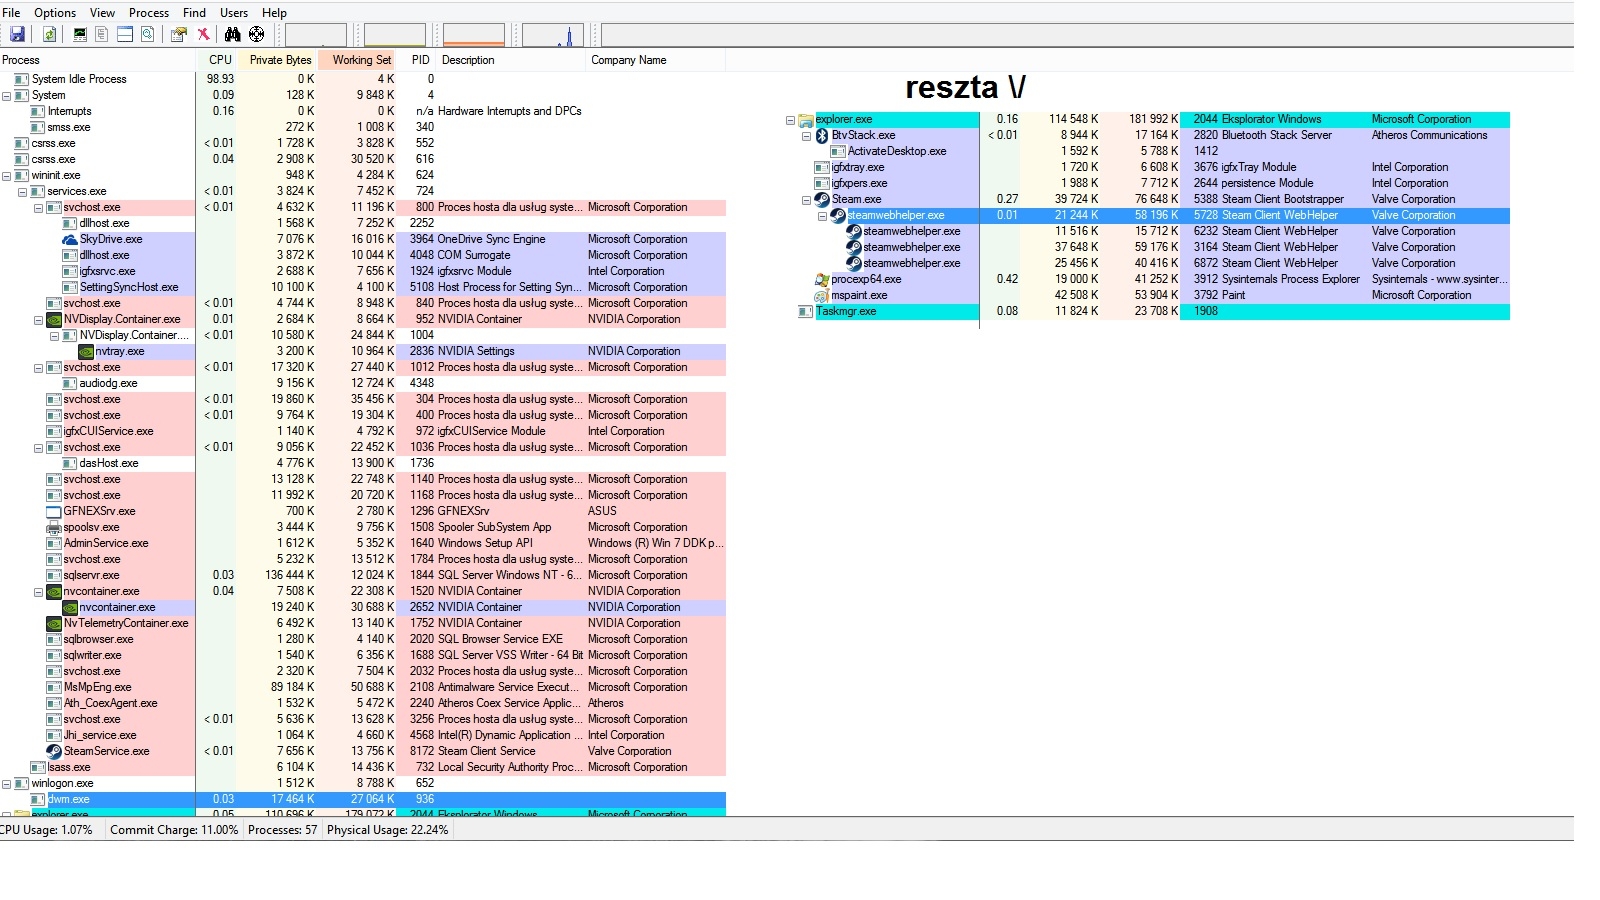
Task: Click the Save toolbar icon
Action: tap(17, 34)
